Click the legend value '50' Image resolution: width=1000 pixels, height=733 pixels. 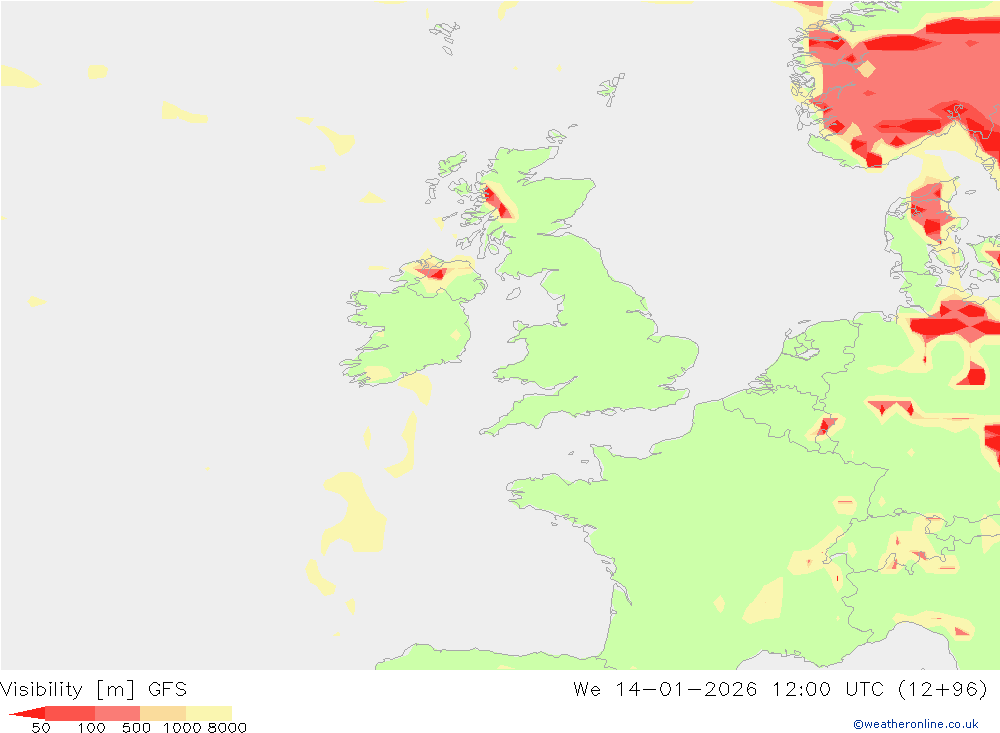point(41,728)
